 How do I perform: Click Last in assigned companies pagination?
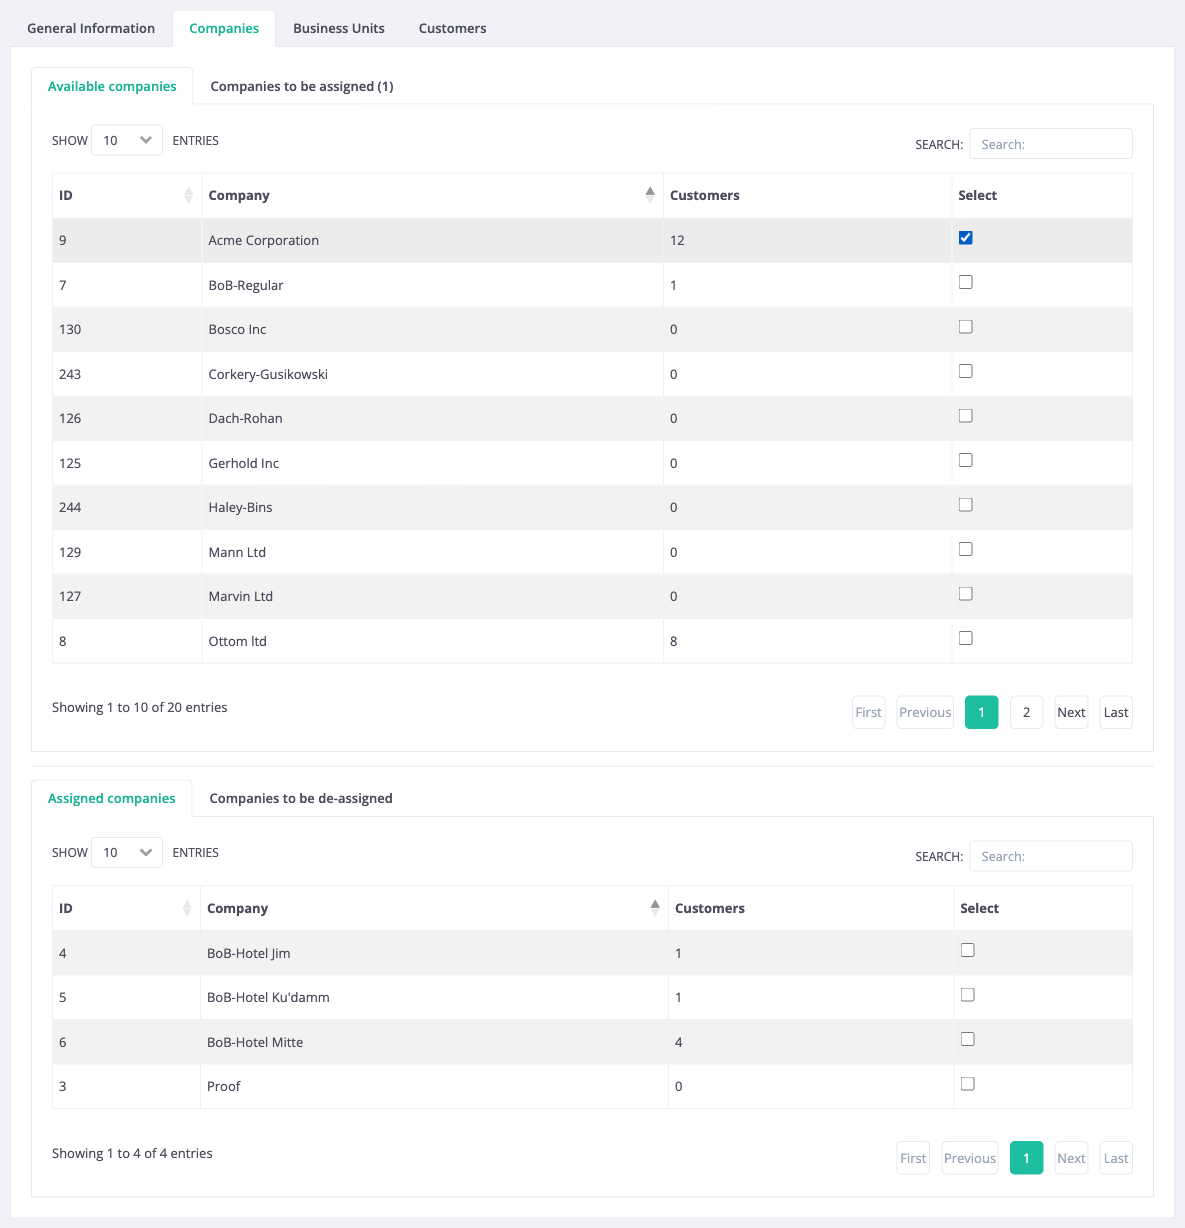coord(1116,1158)
